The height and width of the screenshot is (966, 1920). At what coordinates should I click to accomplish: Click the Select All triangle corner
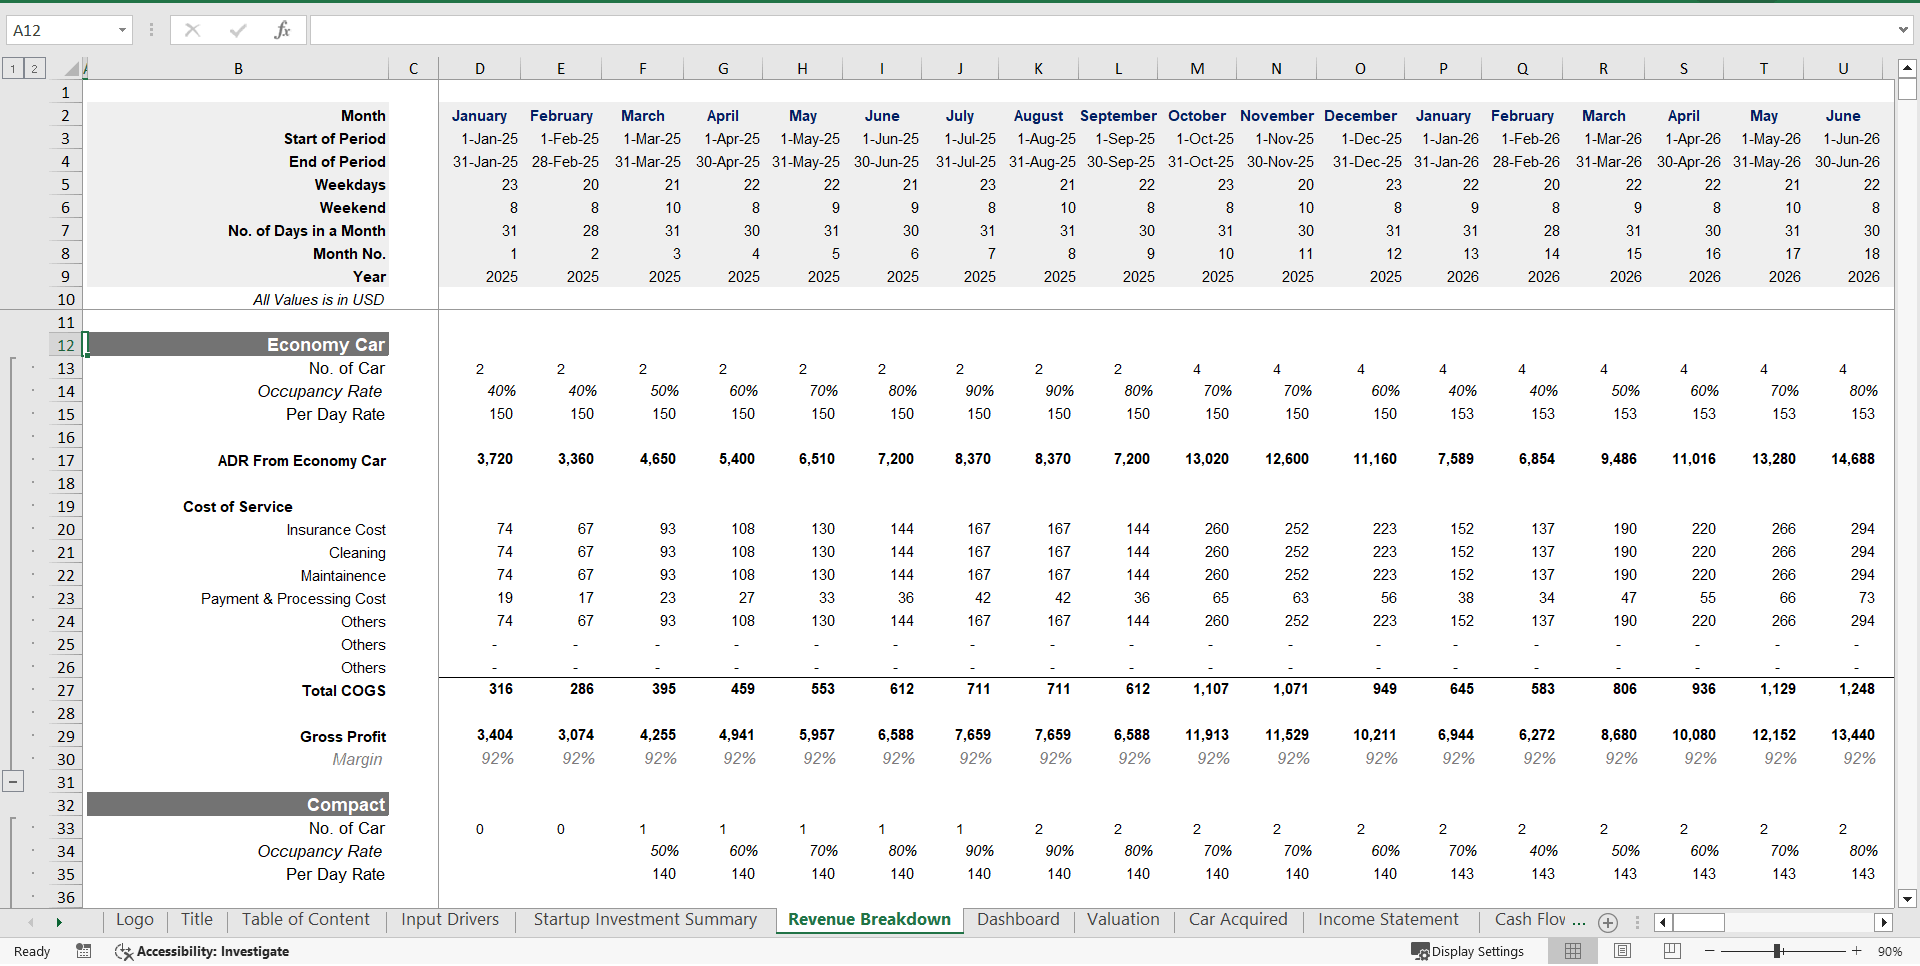click(x=71, y=69)
